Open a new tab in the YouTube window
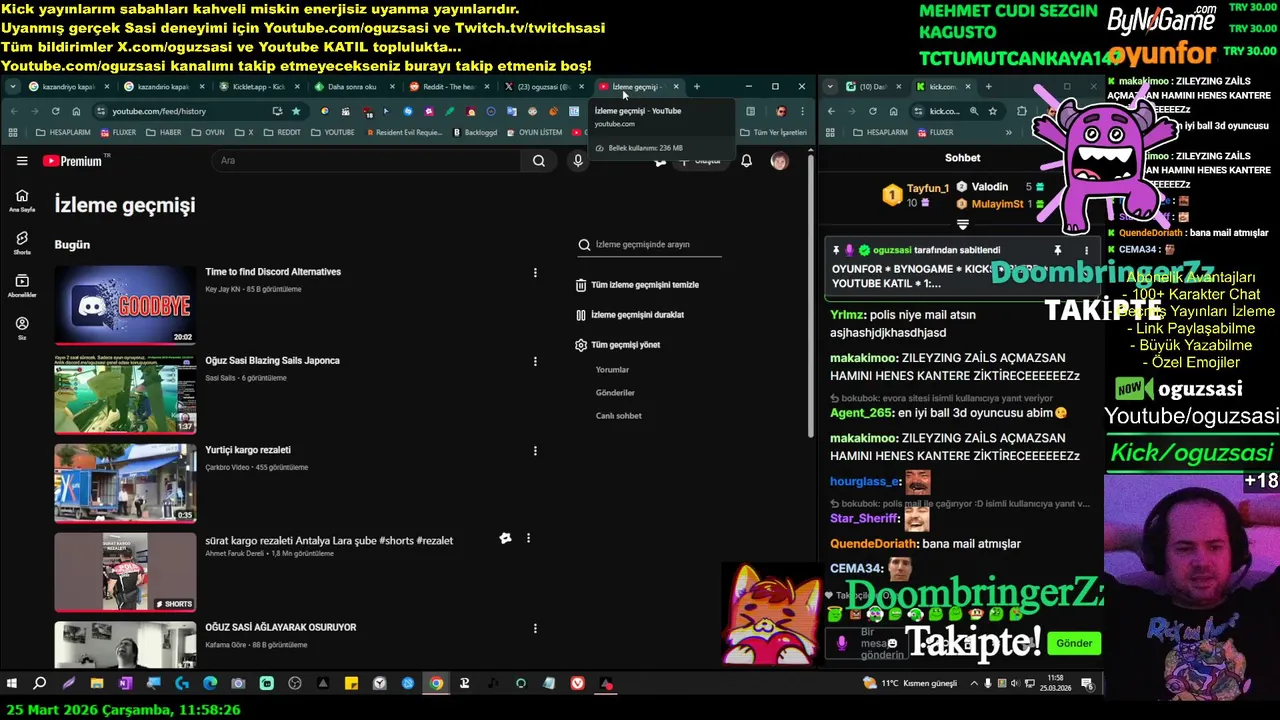This screenshot has width=1280, height=720. pyautogui.click(x=697, y=87)
